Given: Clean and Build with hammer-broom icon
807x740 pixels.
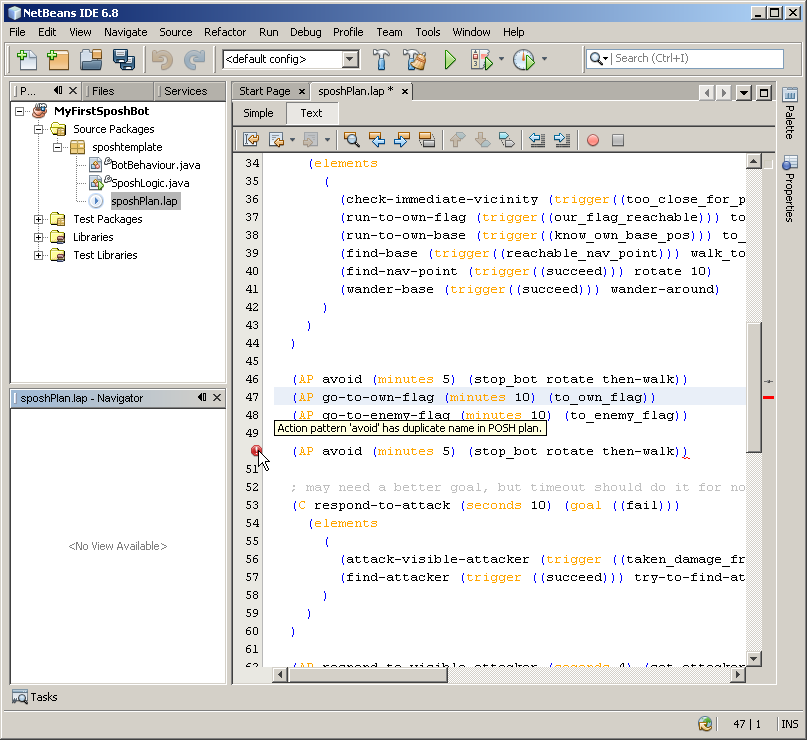Looking at the screenshot, I should (415, 60).
